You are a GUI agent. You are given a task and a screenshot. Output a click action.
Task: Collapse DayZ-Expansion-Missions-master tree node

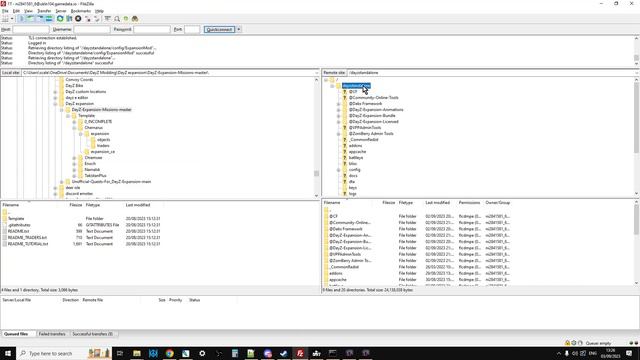click(x=62, y=110)
